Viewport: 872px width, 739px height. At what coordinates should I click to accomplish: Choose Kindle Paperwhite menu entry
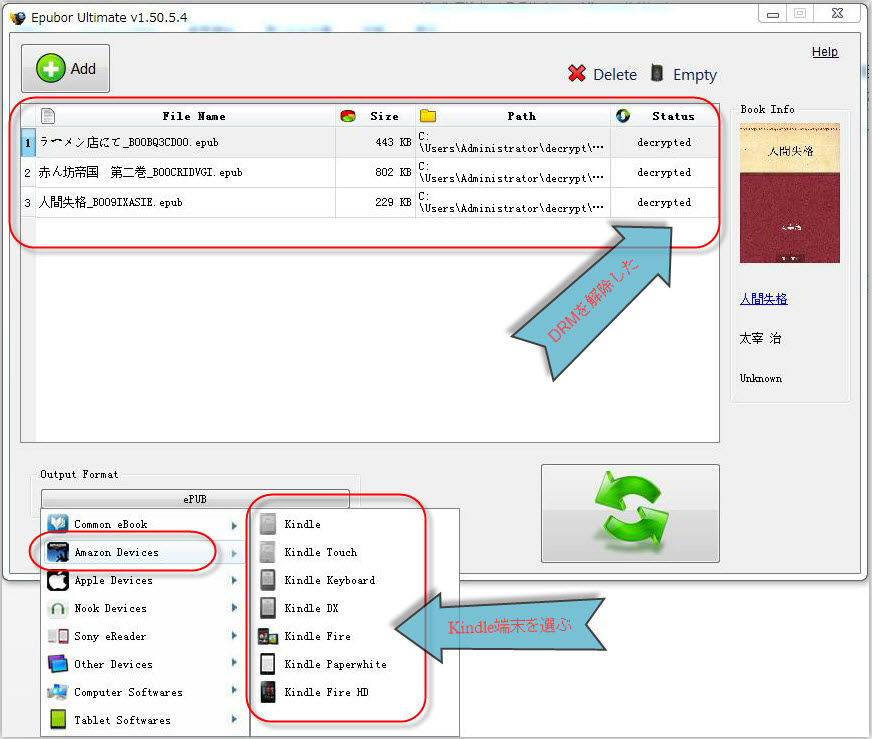[x=335, y=664]
